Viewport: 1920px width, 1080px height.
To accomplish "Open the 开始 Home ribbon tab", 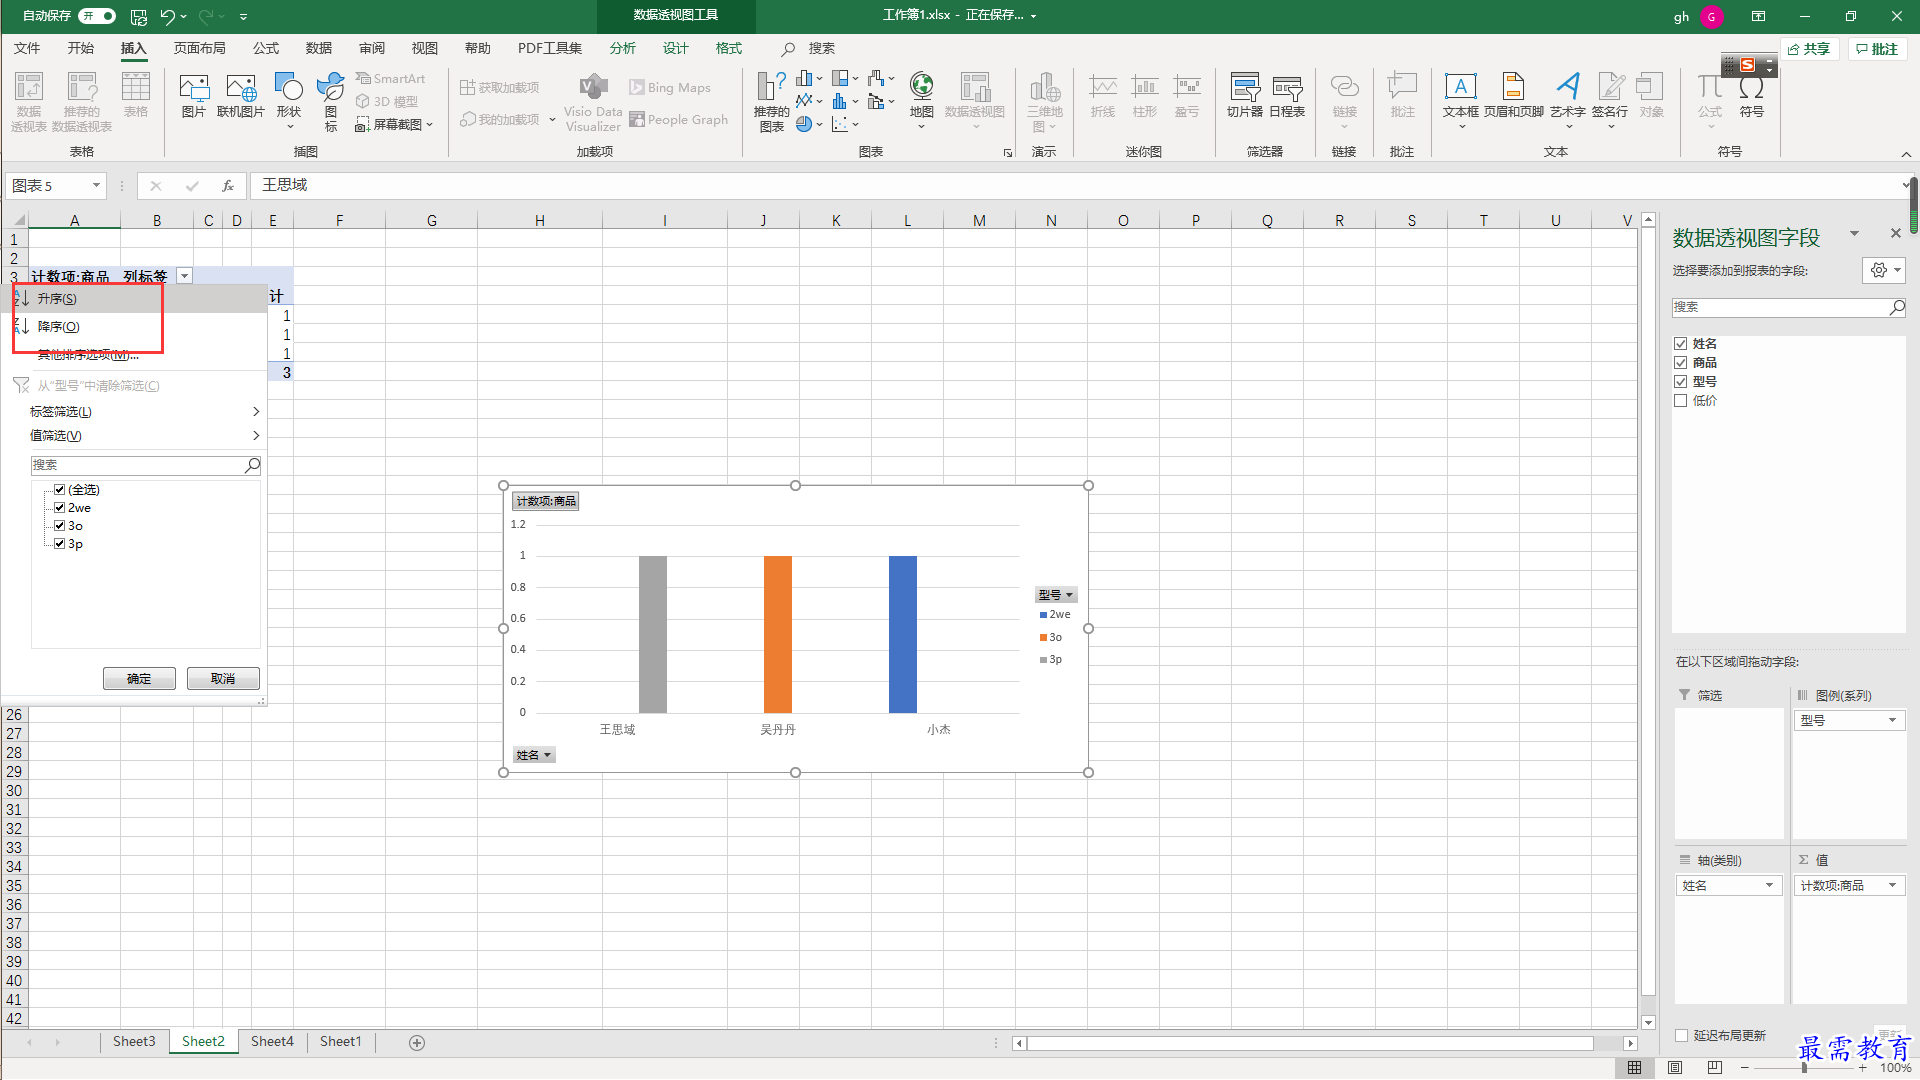I will [81, 49].
